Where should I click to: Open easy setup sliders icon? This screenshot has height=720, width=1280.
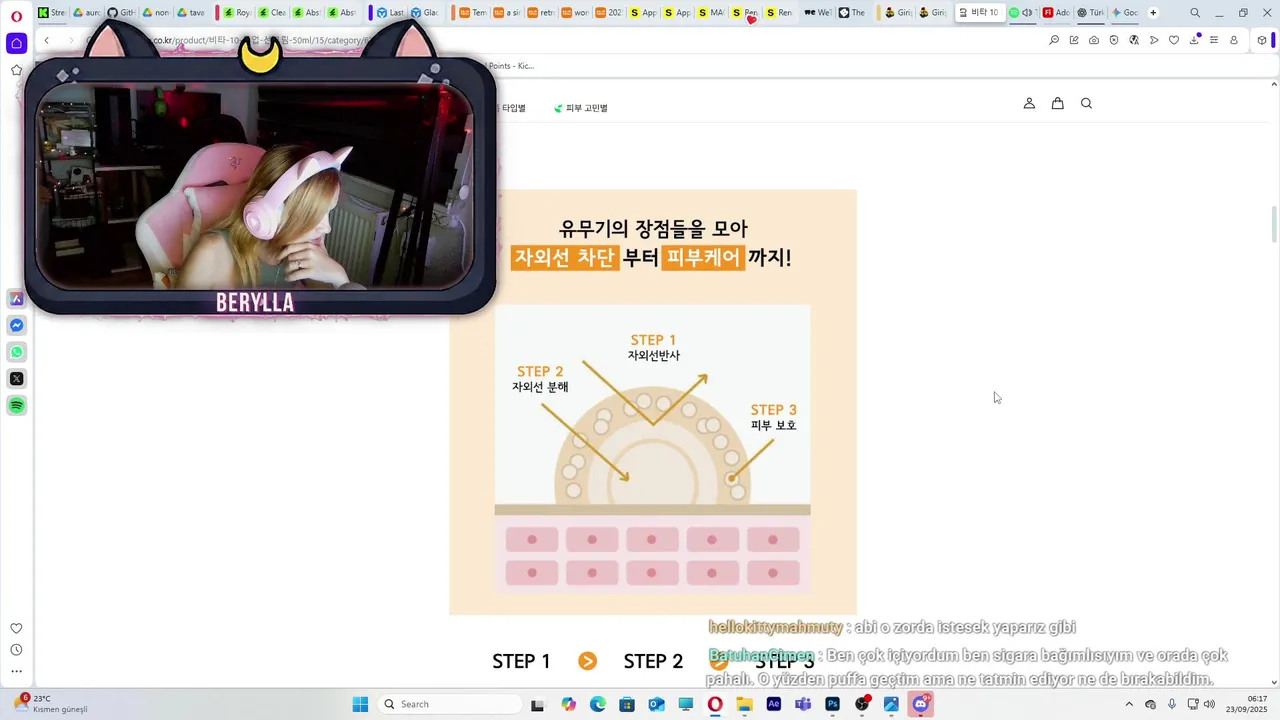click(1214, 40)
